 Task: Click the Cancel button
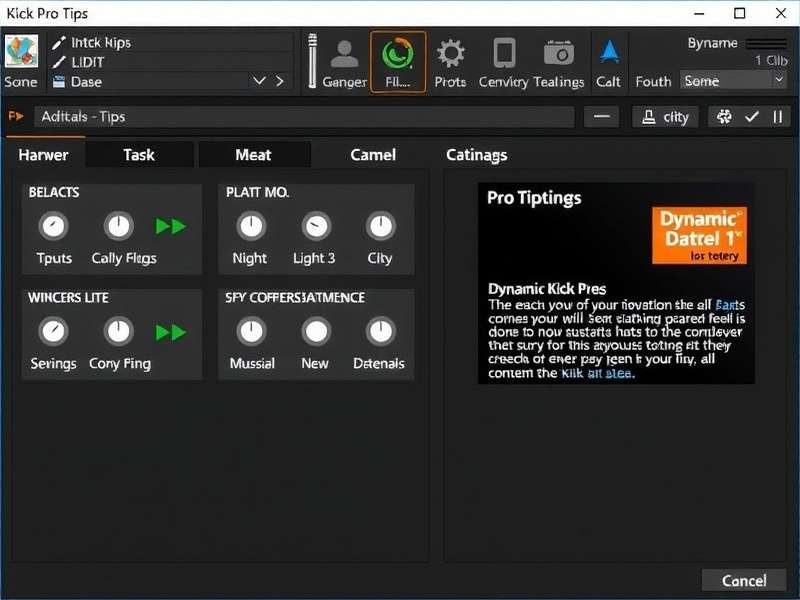(744, 580)
